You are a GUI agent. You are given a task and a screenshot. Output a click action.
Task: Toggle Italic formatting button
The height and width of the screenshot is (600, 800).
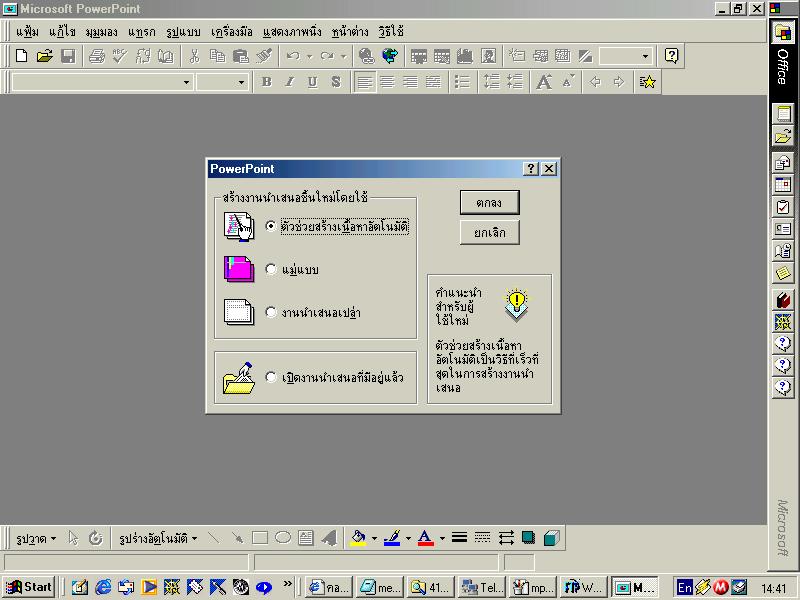(x=289, y=82)
